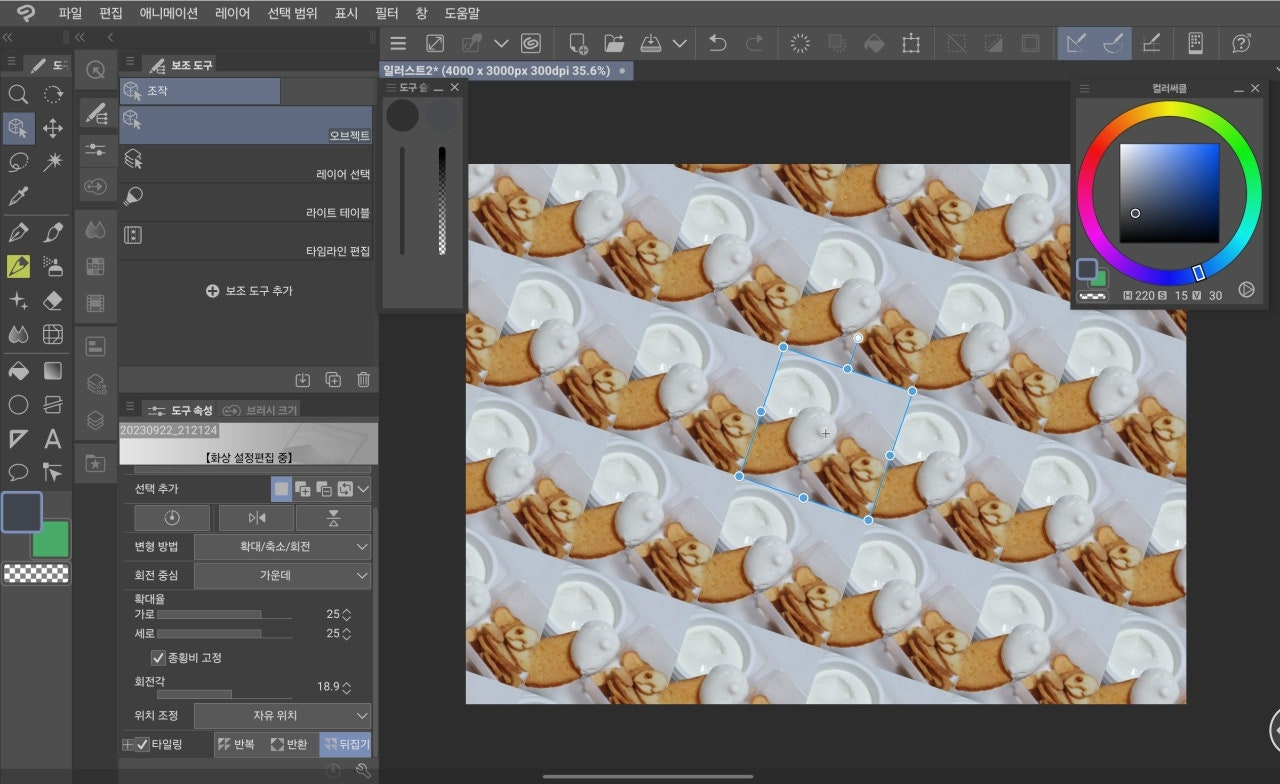The height and width of the screenshot is (784, 1280).
Task: Open dropdown arrow beside quick share icon
Action: [x=502, y=43]
